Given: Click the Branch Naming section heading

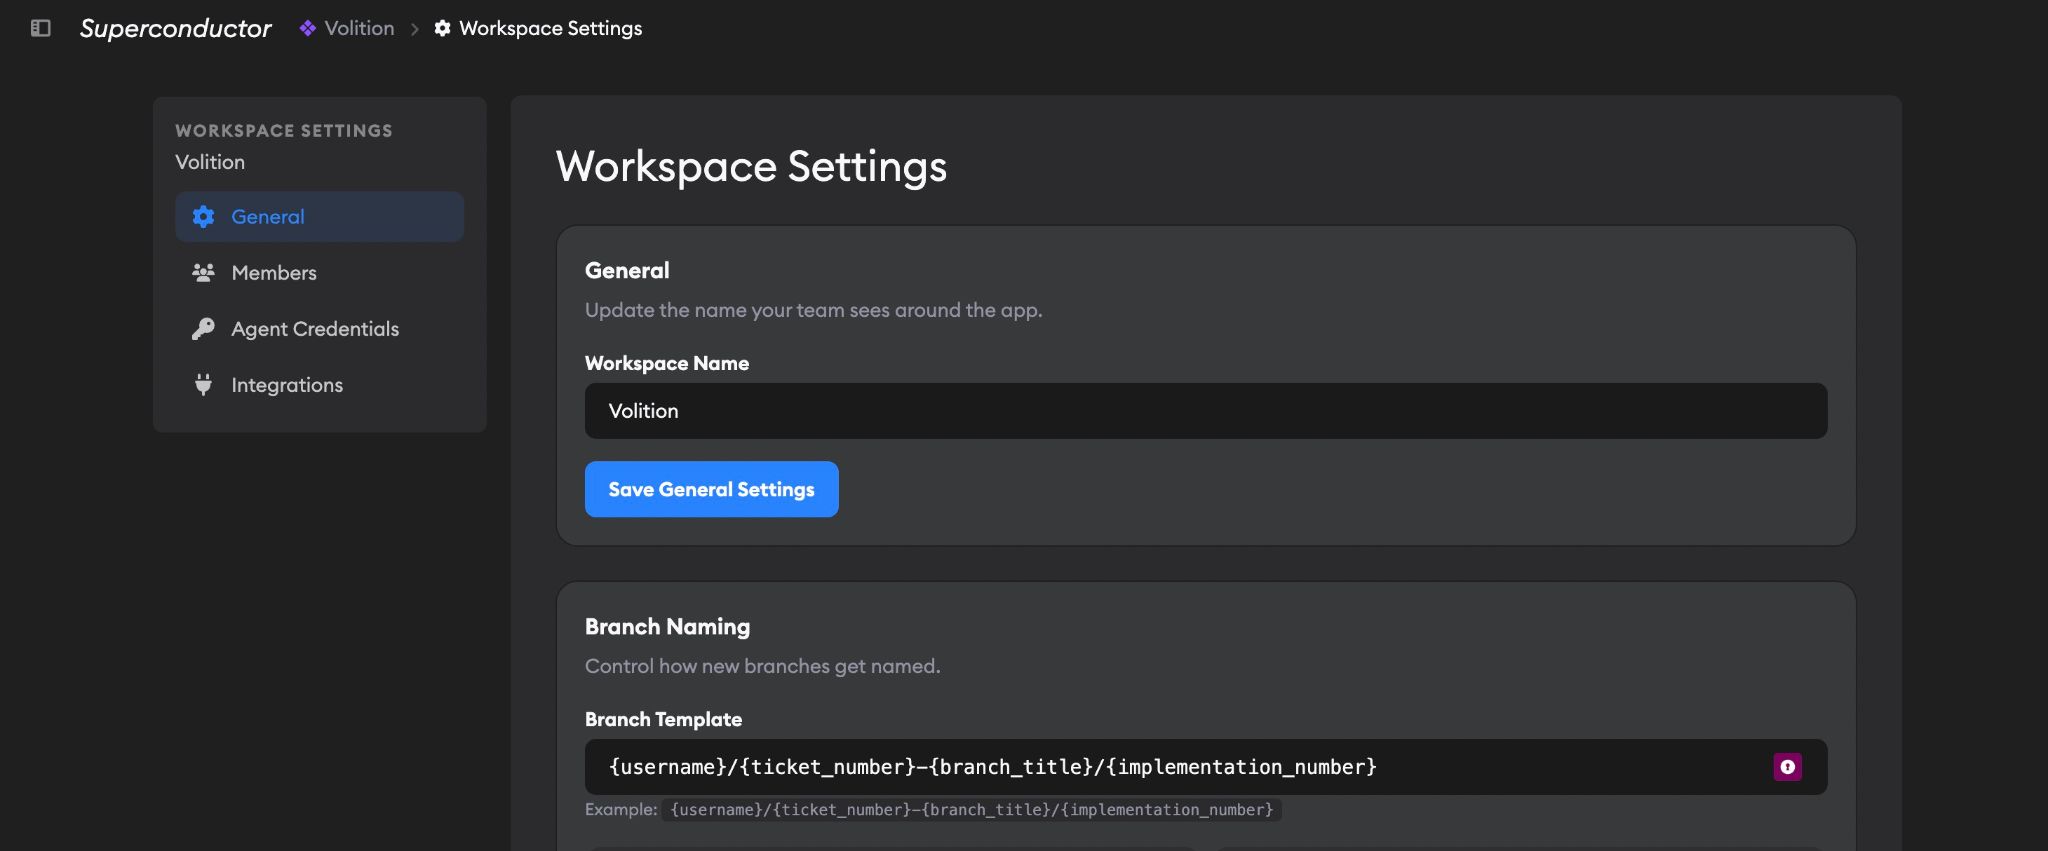Looking at the screenshot, I should point(667,627).
